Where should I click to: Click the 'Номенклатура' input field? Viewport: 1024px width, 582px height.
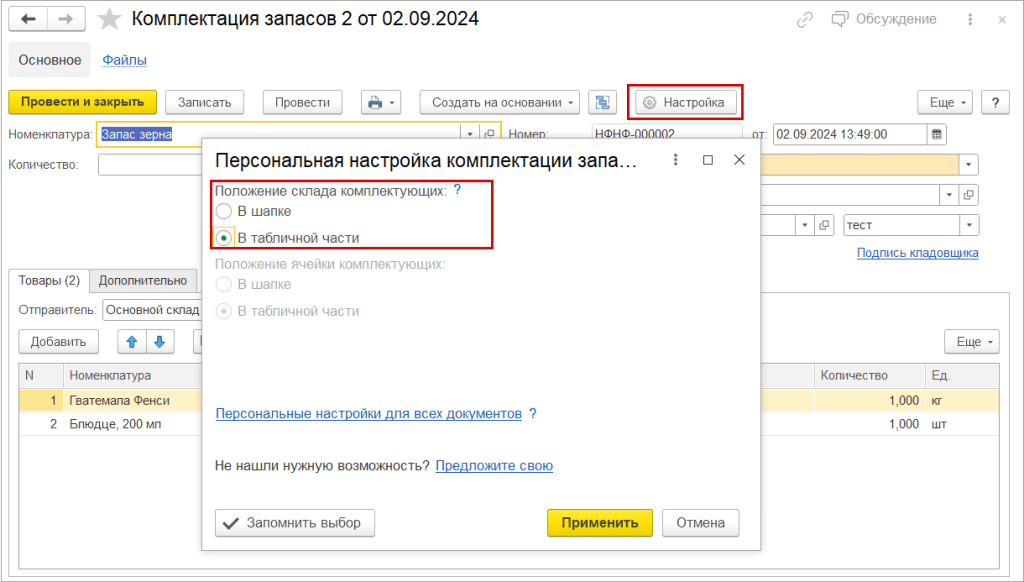click(278, 134)
